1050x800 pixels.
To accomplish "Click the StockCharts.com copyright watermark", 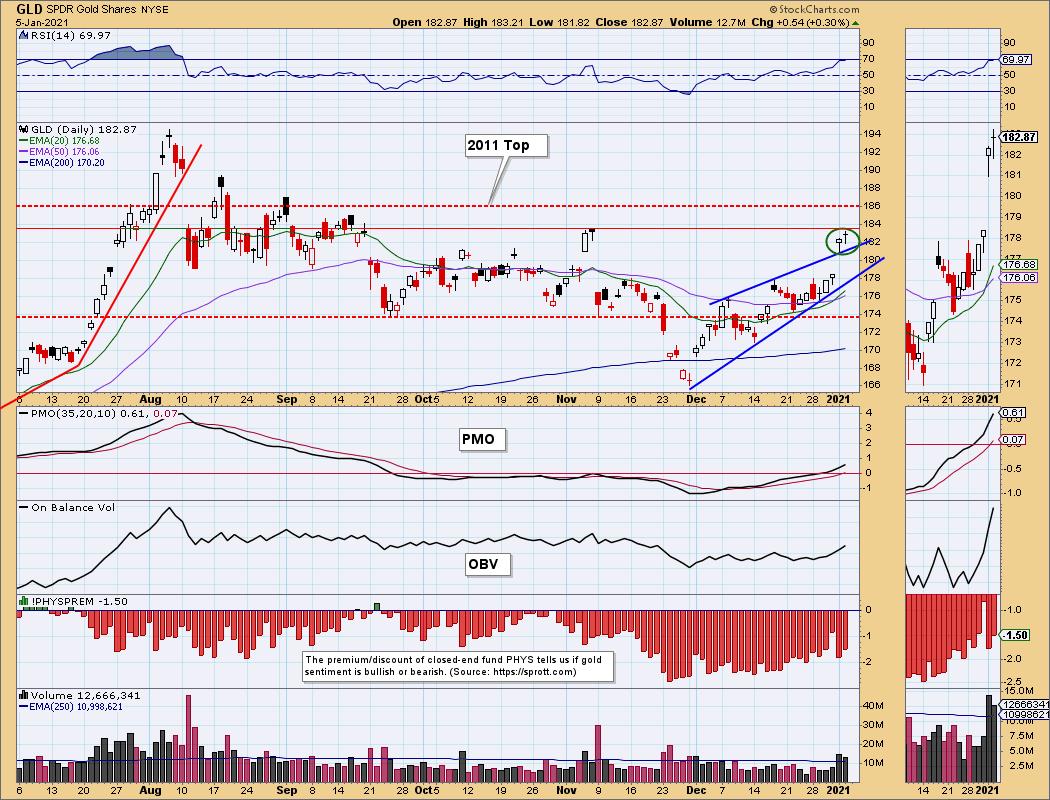I will pyautogui.click(x=814, y=9).
